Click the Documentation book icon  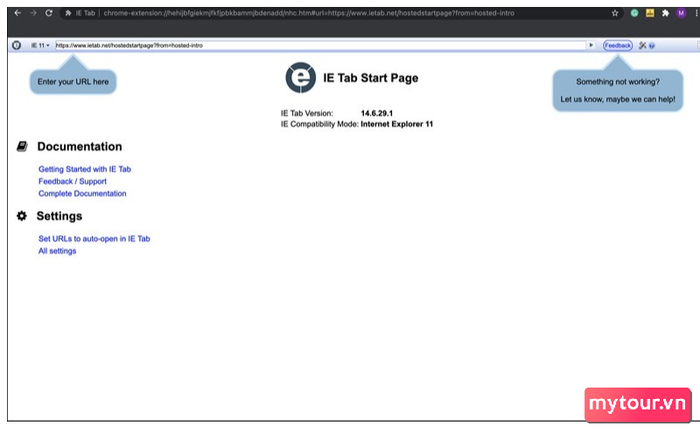pos(22,146)
